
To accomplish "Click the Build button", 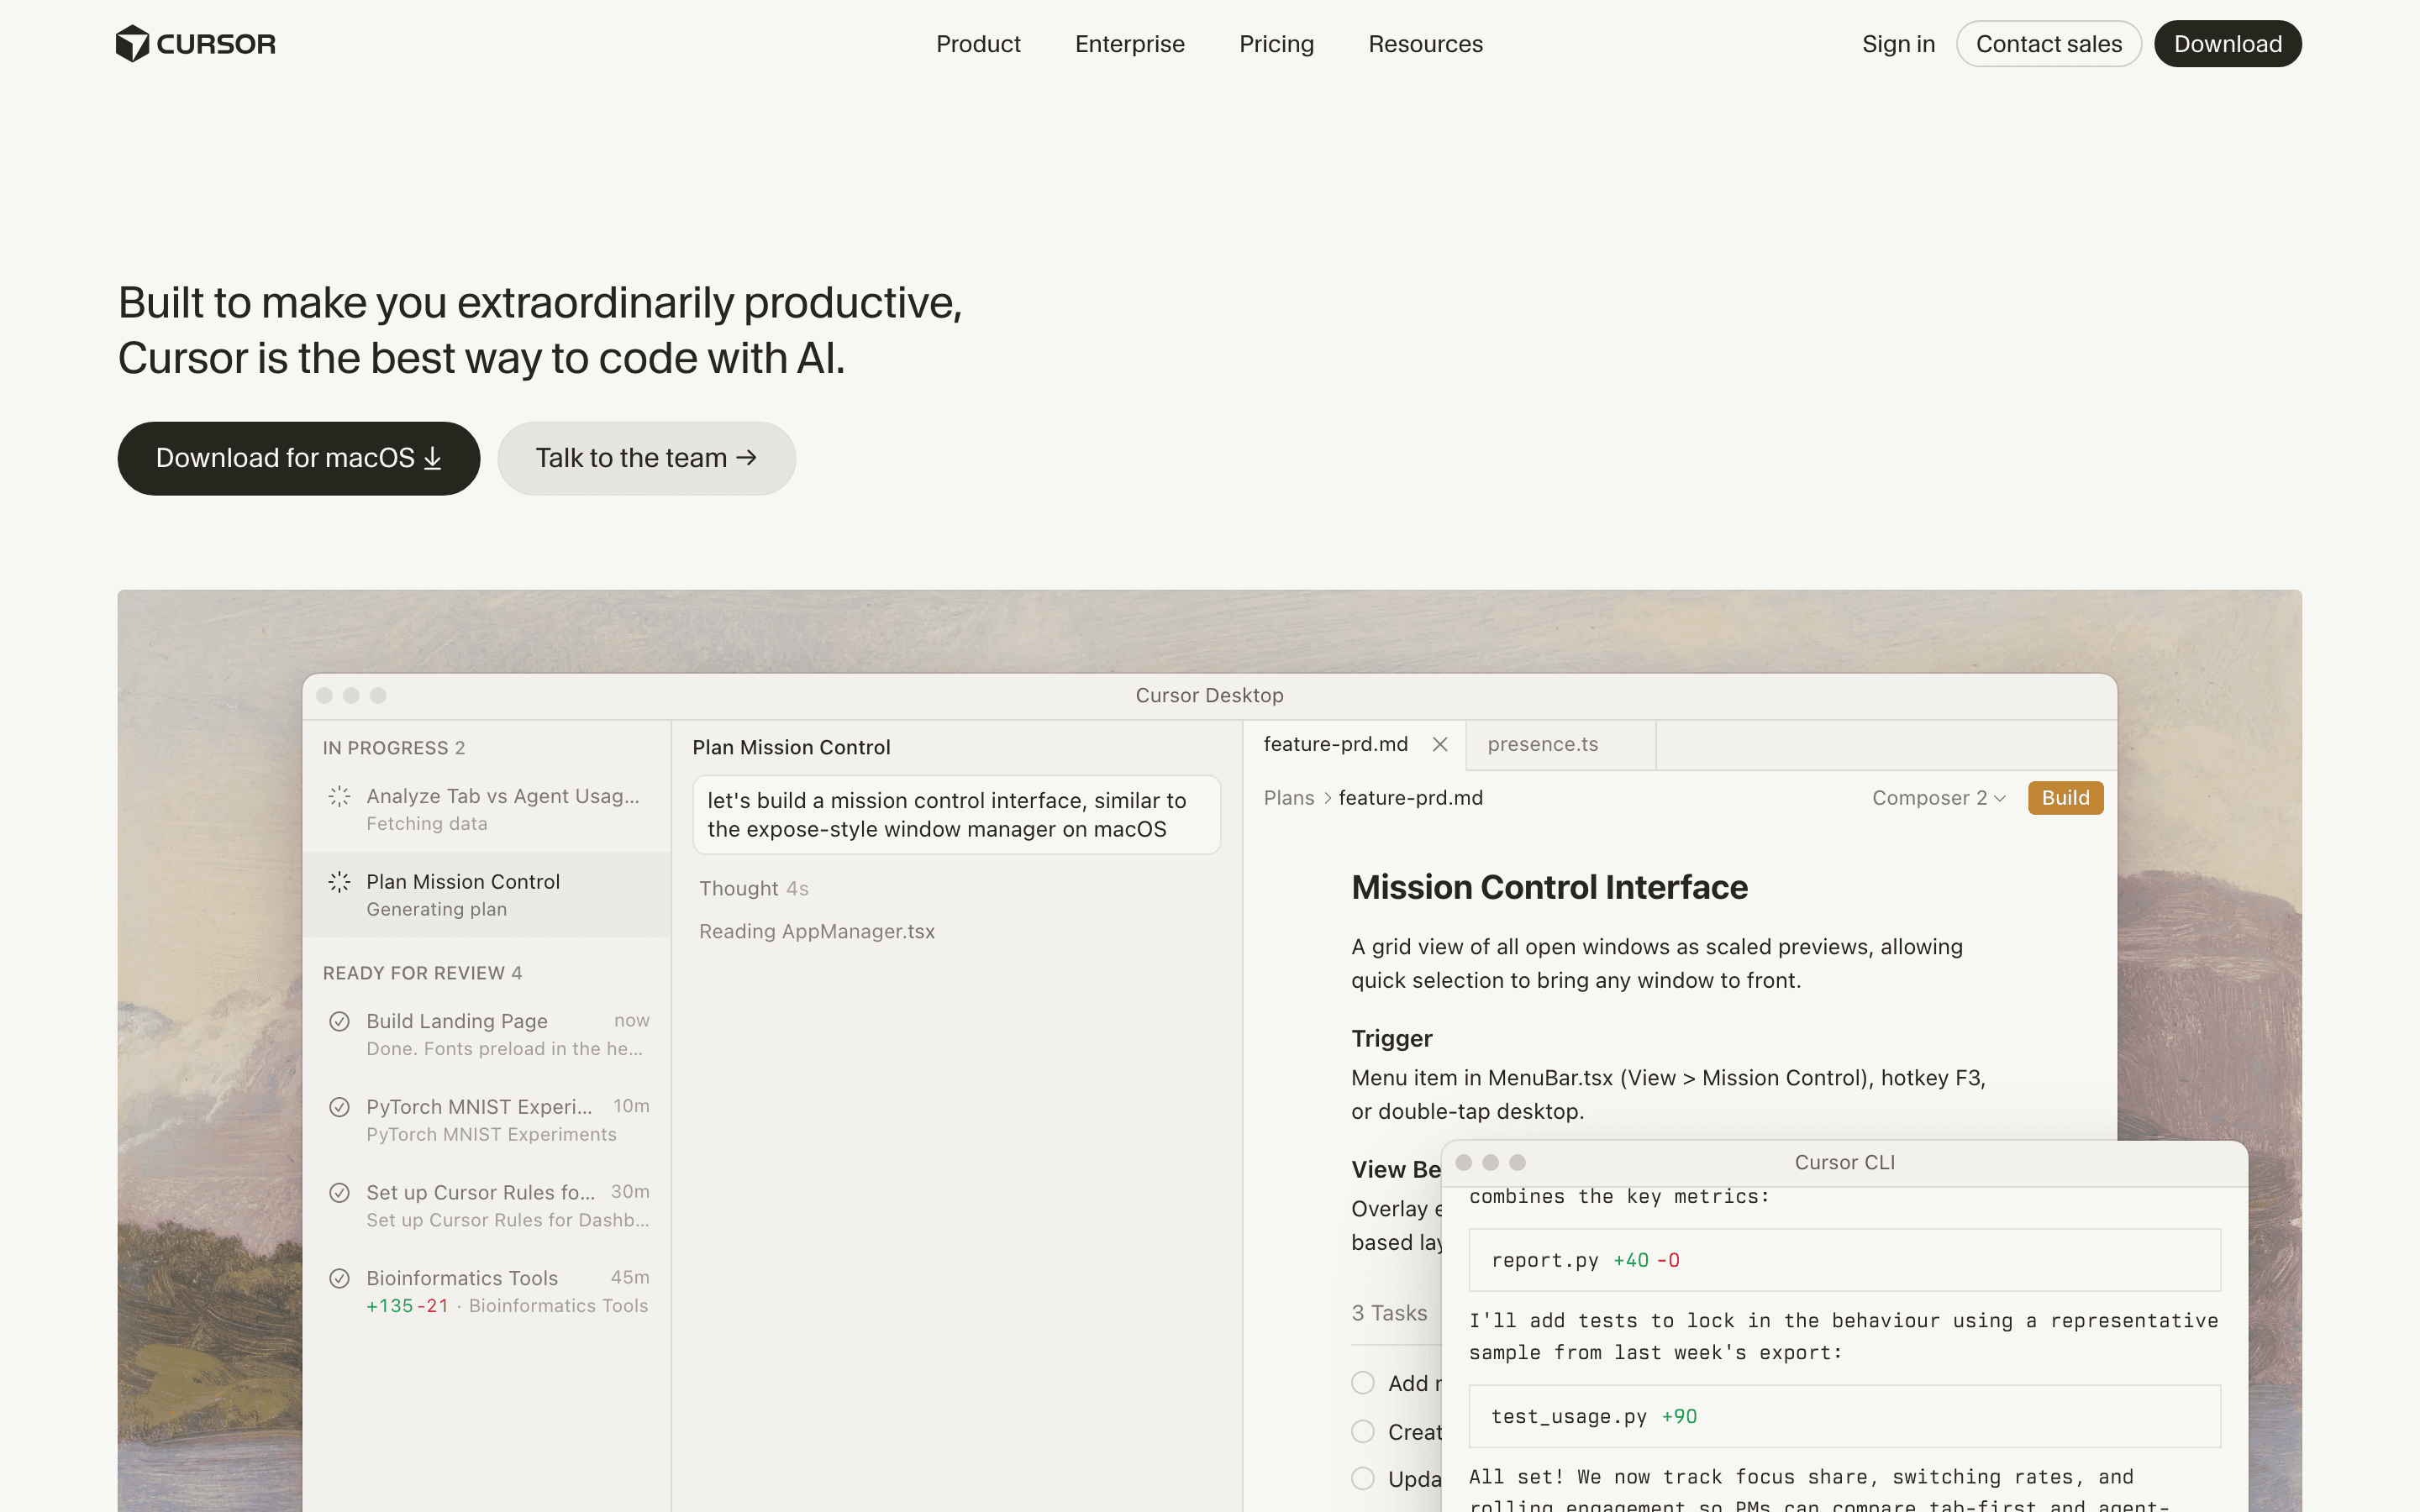I will click(x=2065, y=797).
